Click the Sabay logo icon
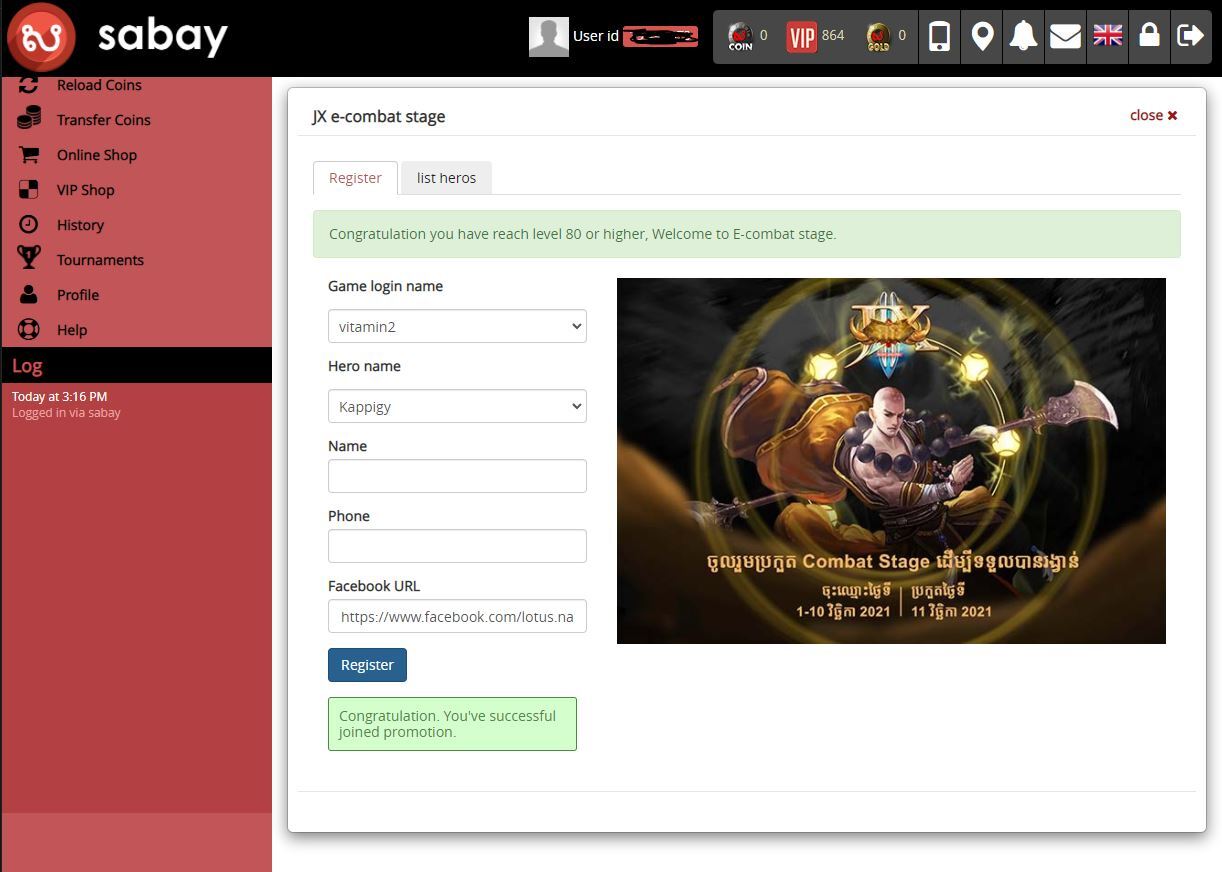The image size is (1222, 872). tap(41, 37)
